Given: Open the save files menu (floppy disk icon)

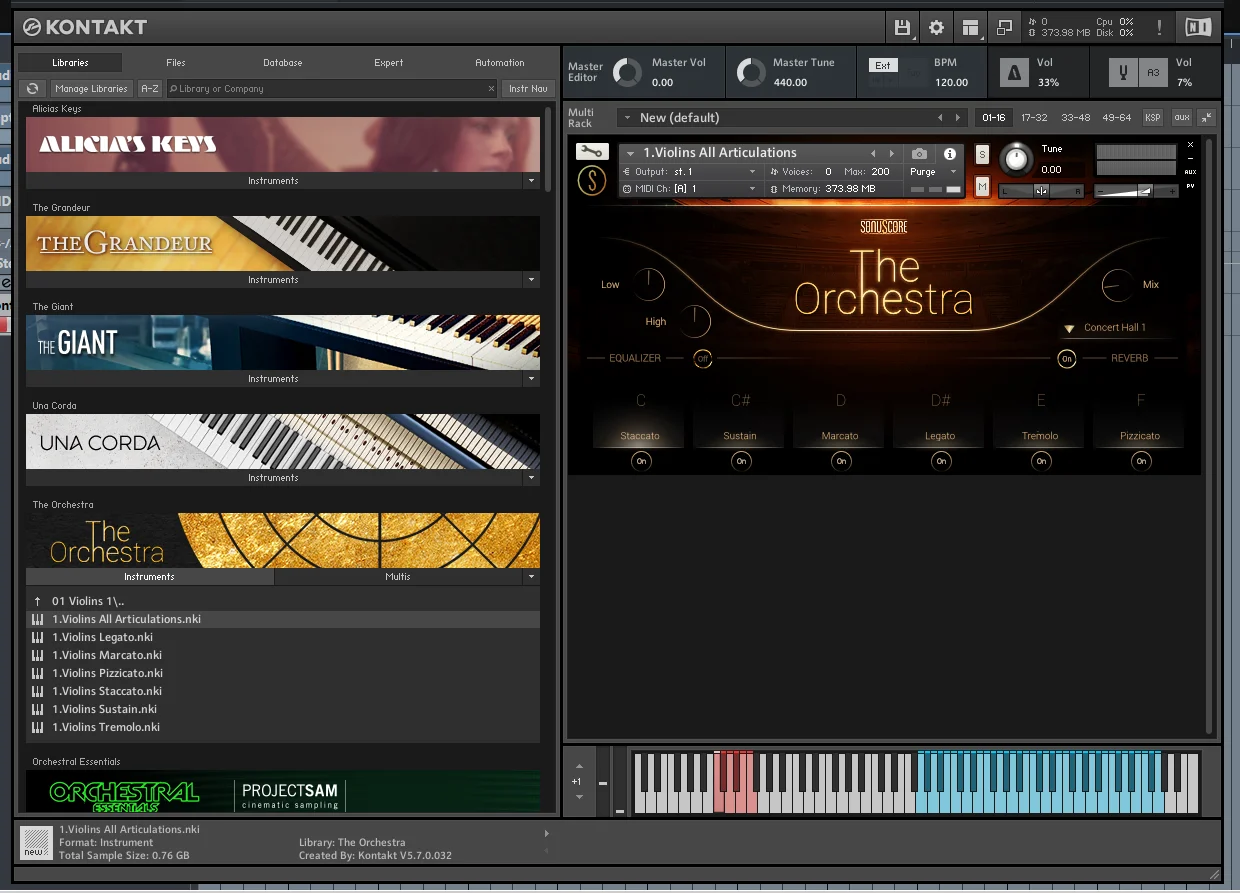Looking at the screenshot, I should click(x=903, y=27).
